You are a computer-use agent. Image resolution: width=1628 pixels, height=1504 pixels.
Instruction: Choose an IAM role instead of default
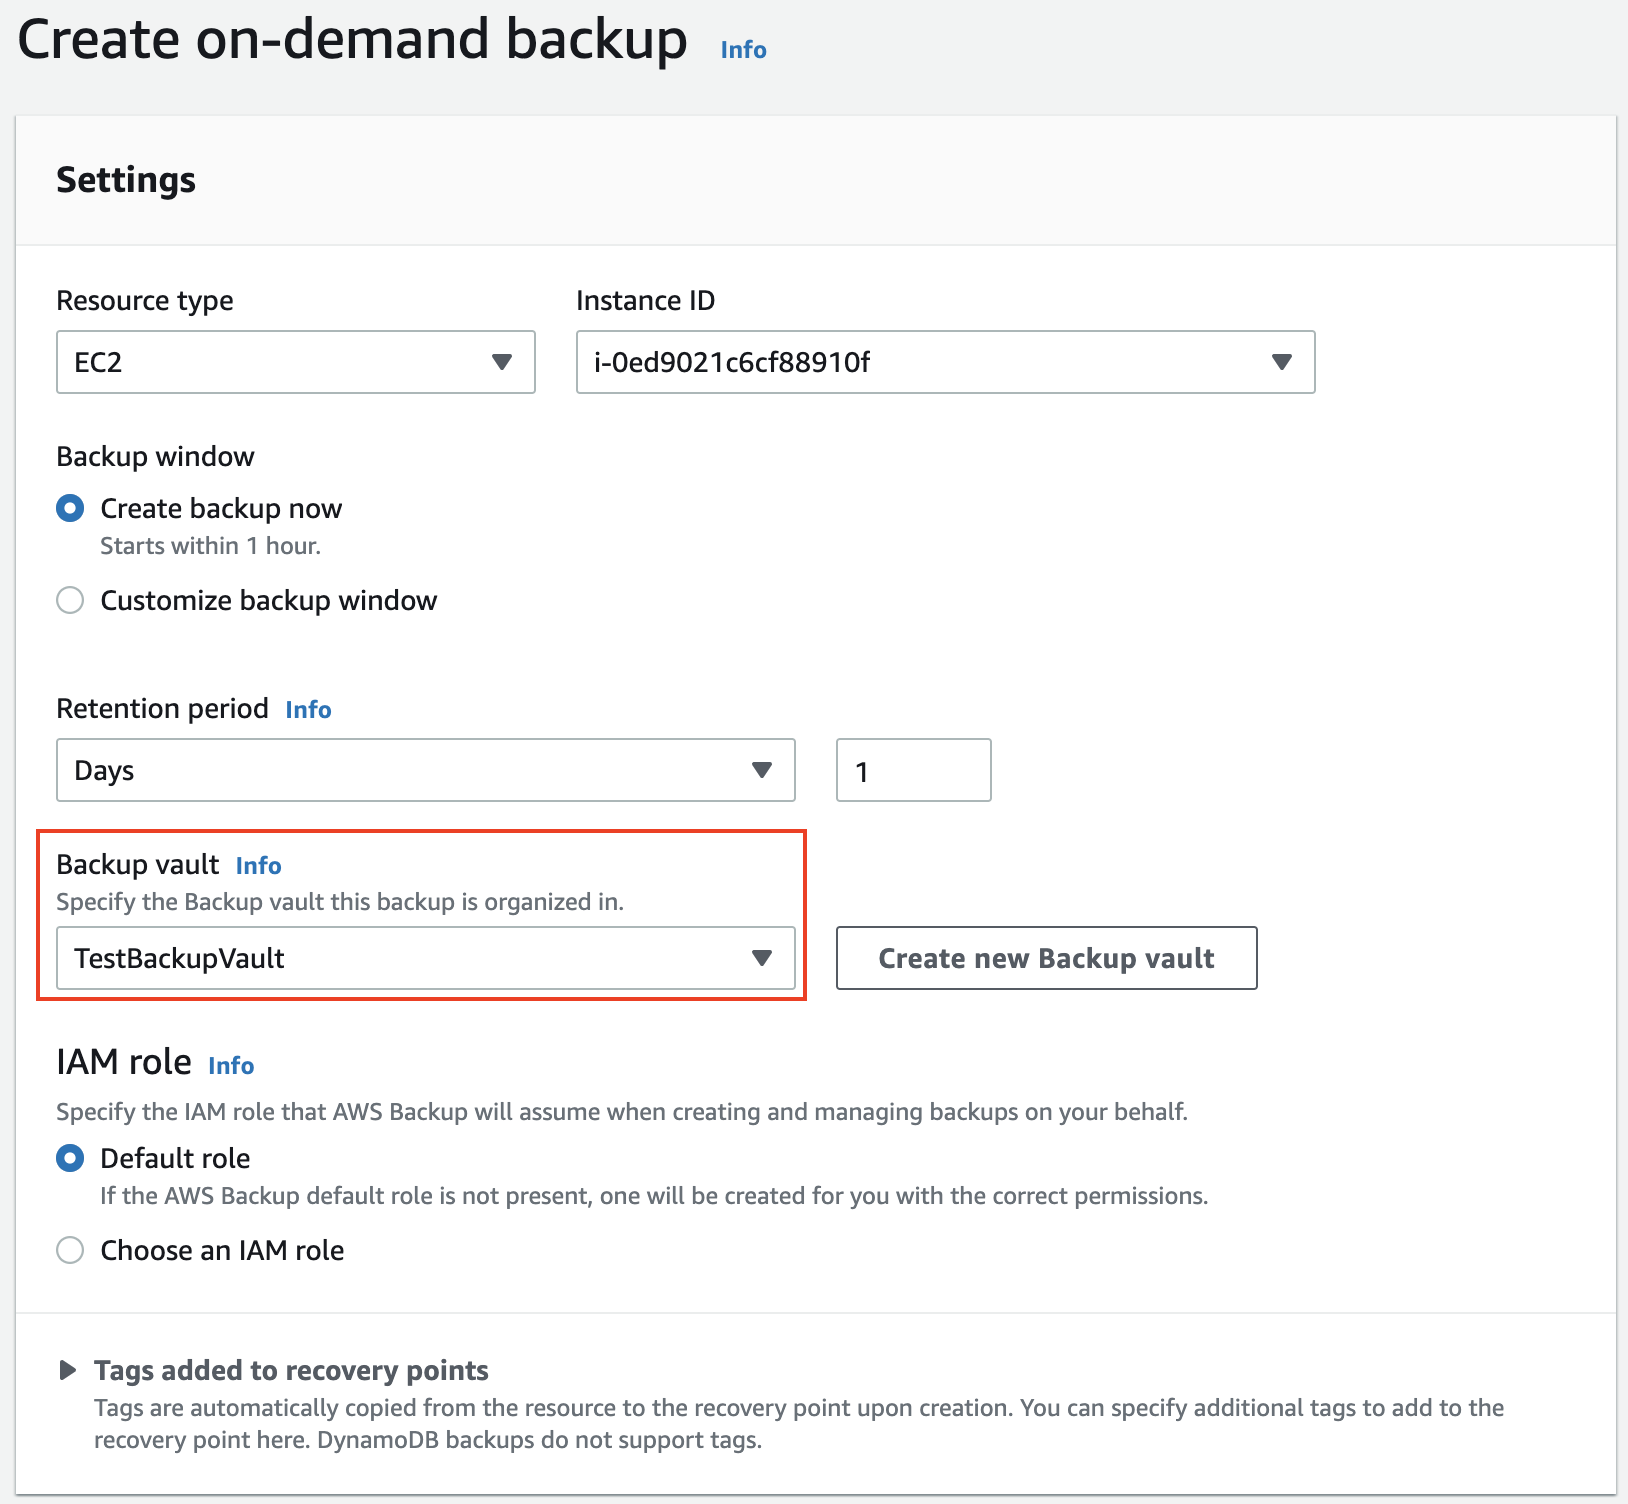coord(70,1250)
